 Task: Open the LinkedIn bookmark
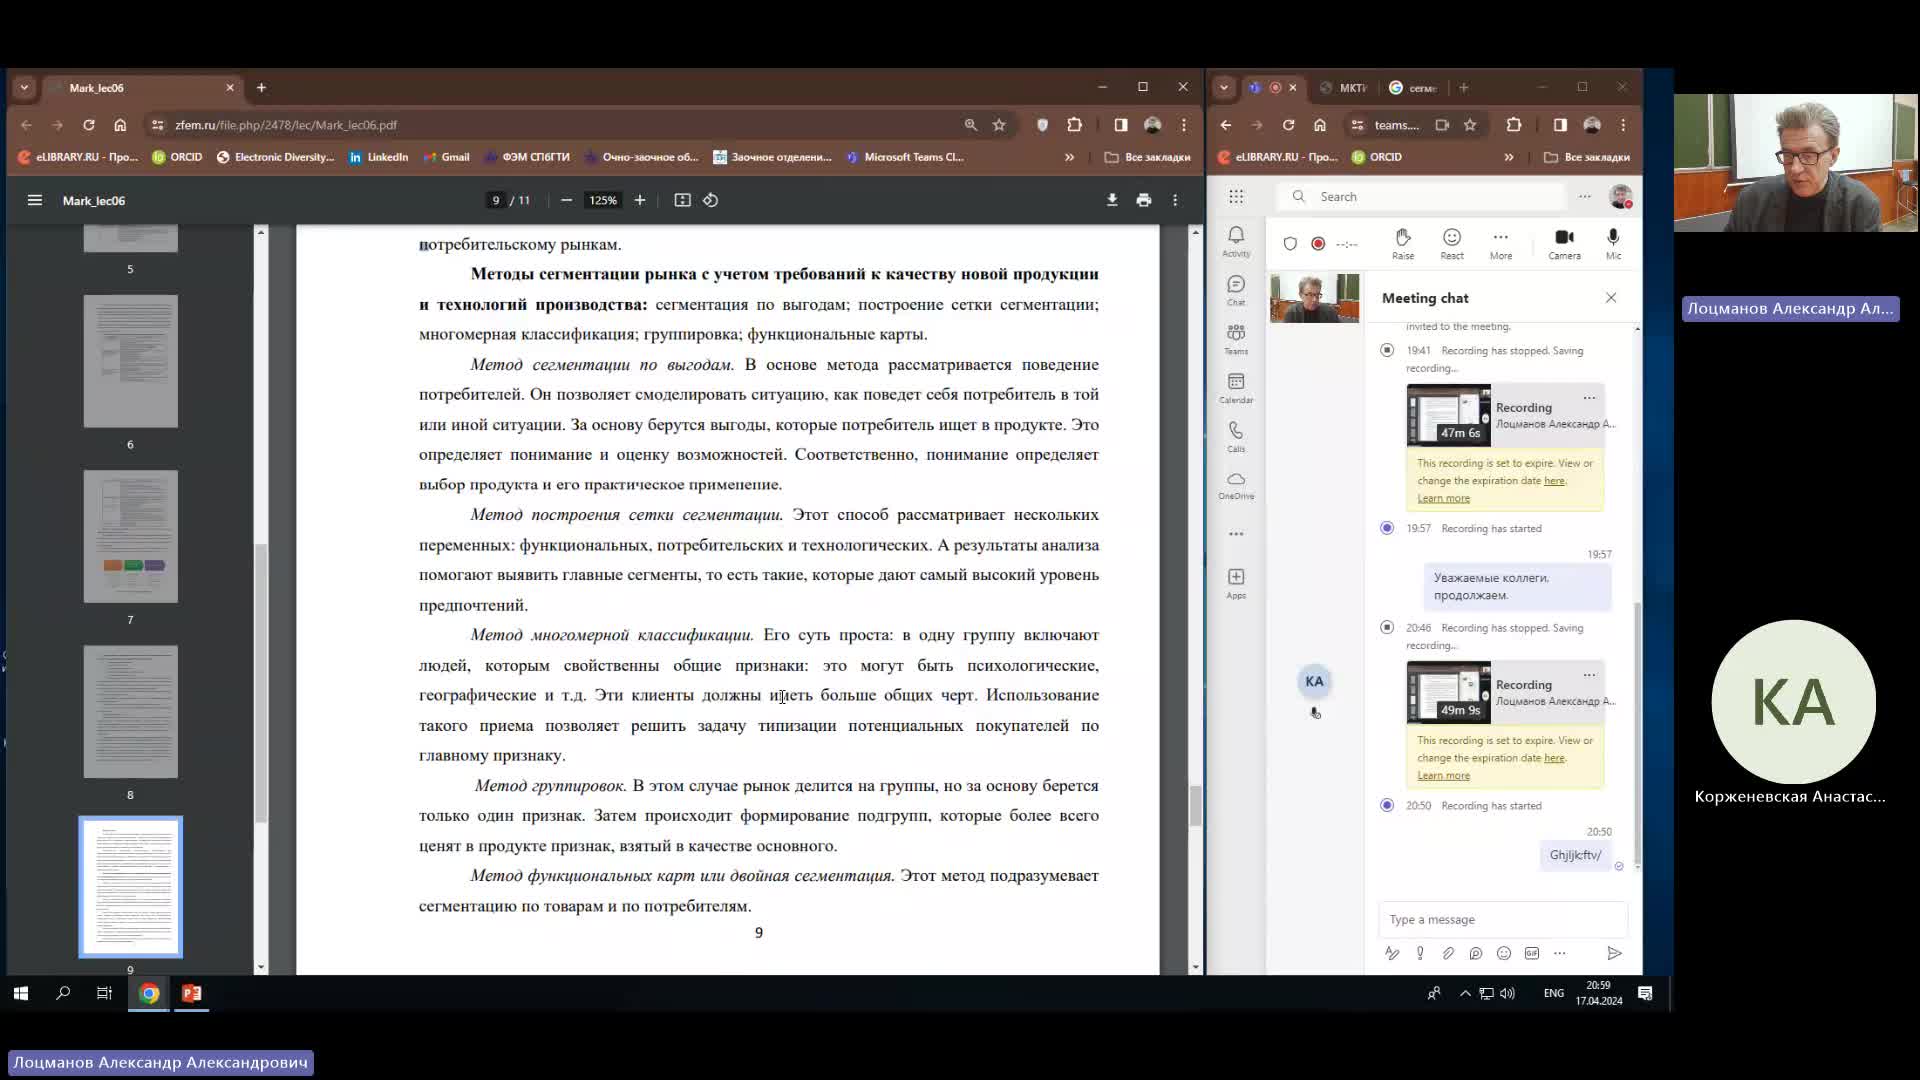click(x=379, y=157)
